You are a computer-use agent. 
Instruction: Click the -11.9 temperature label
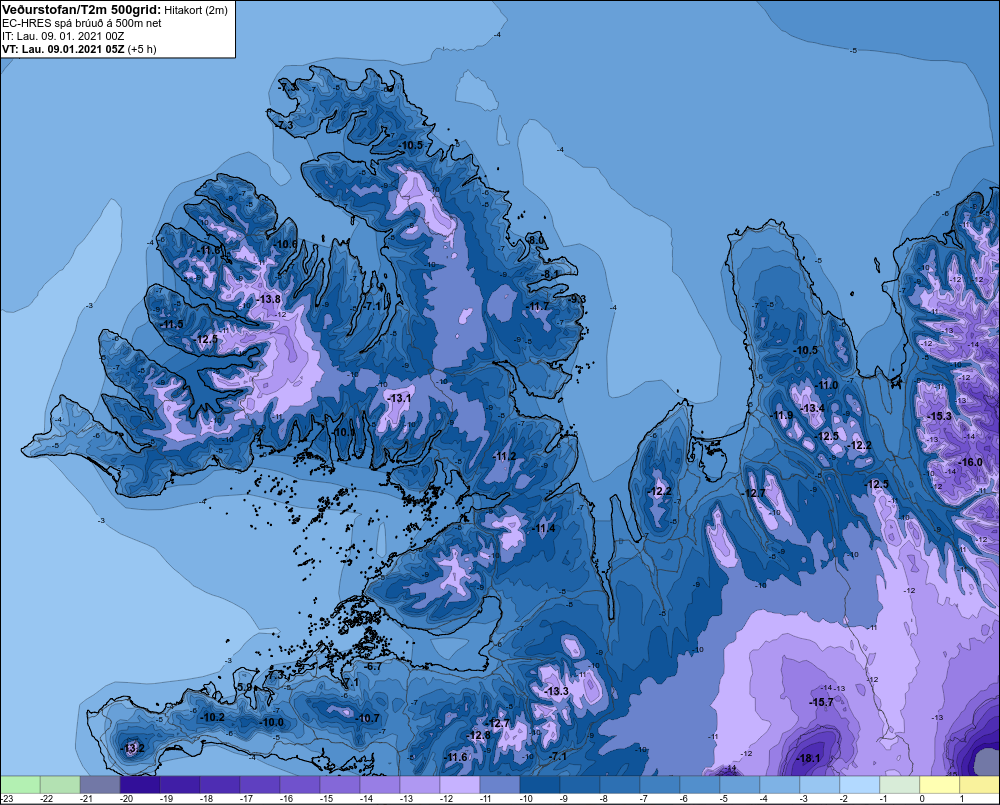pos(782,415)
